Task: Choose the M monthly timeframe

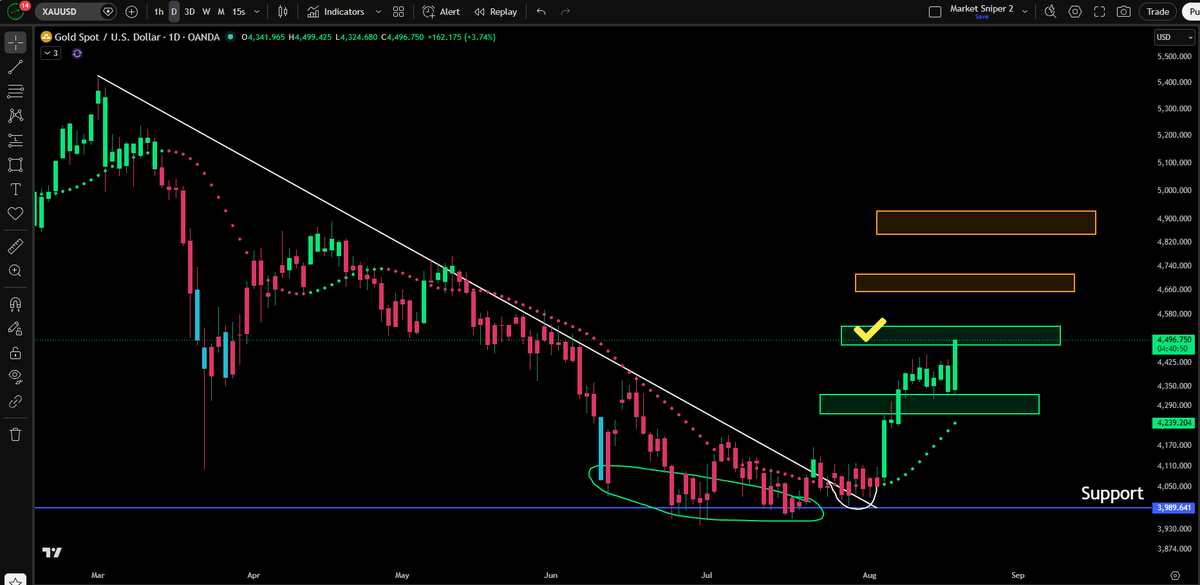Action: (x=220, y=12)
